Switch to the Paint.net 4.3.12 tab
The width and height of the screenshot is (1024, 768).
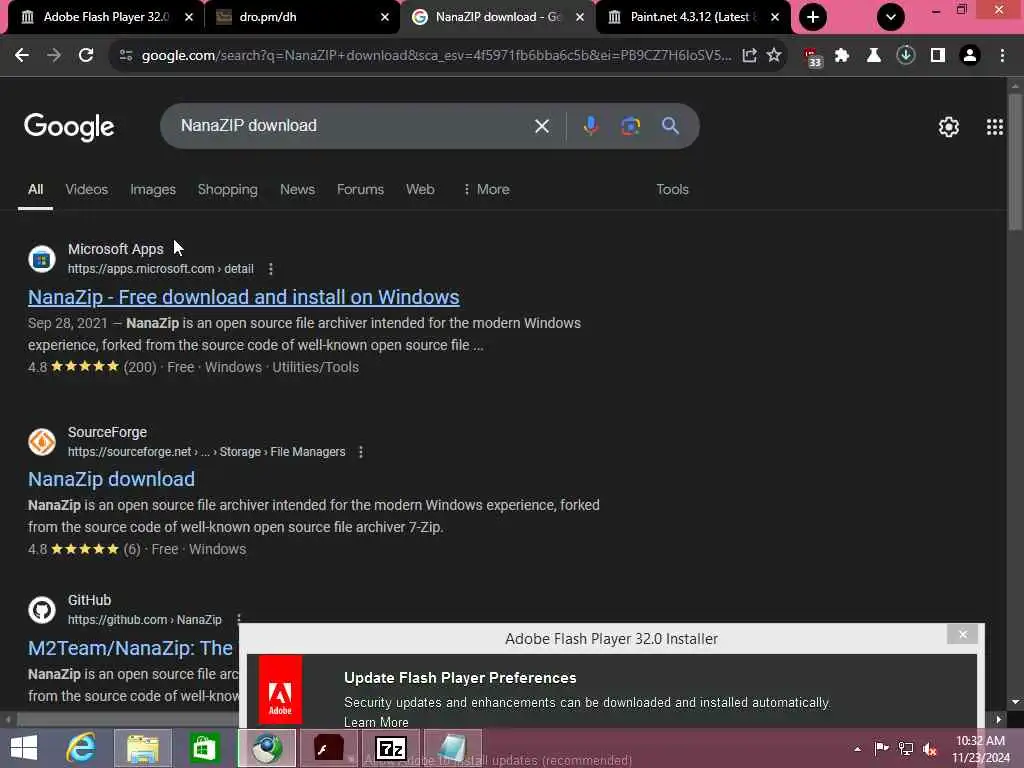point(692,17)
